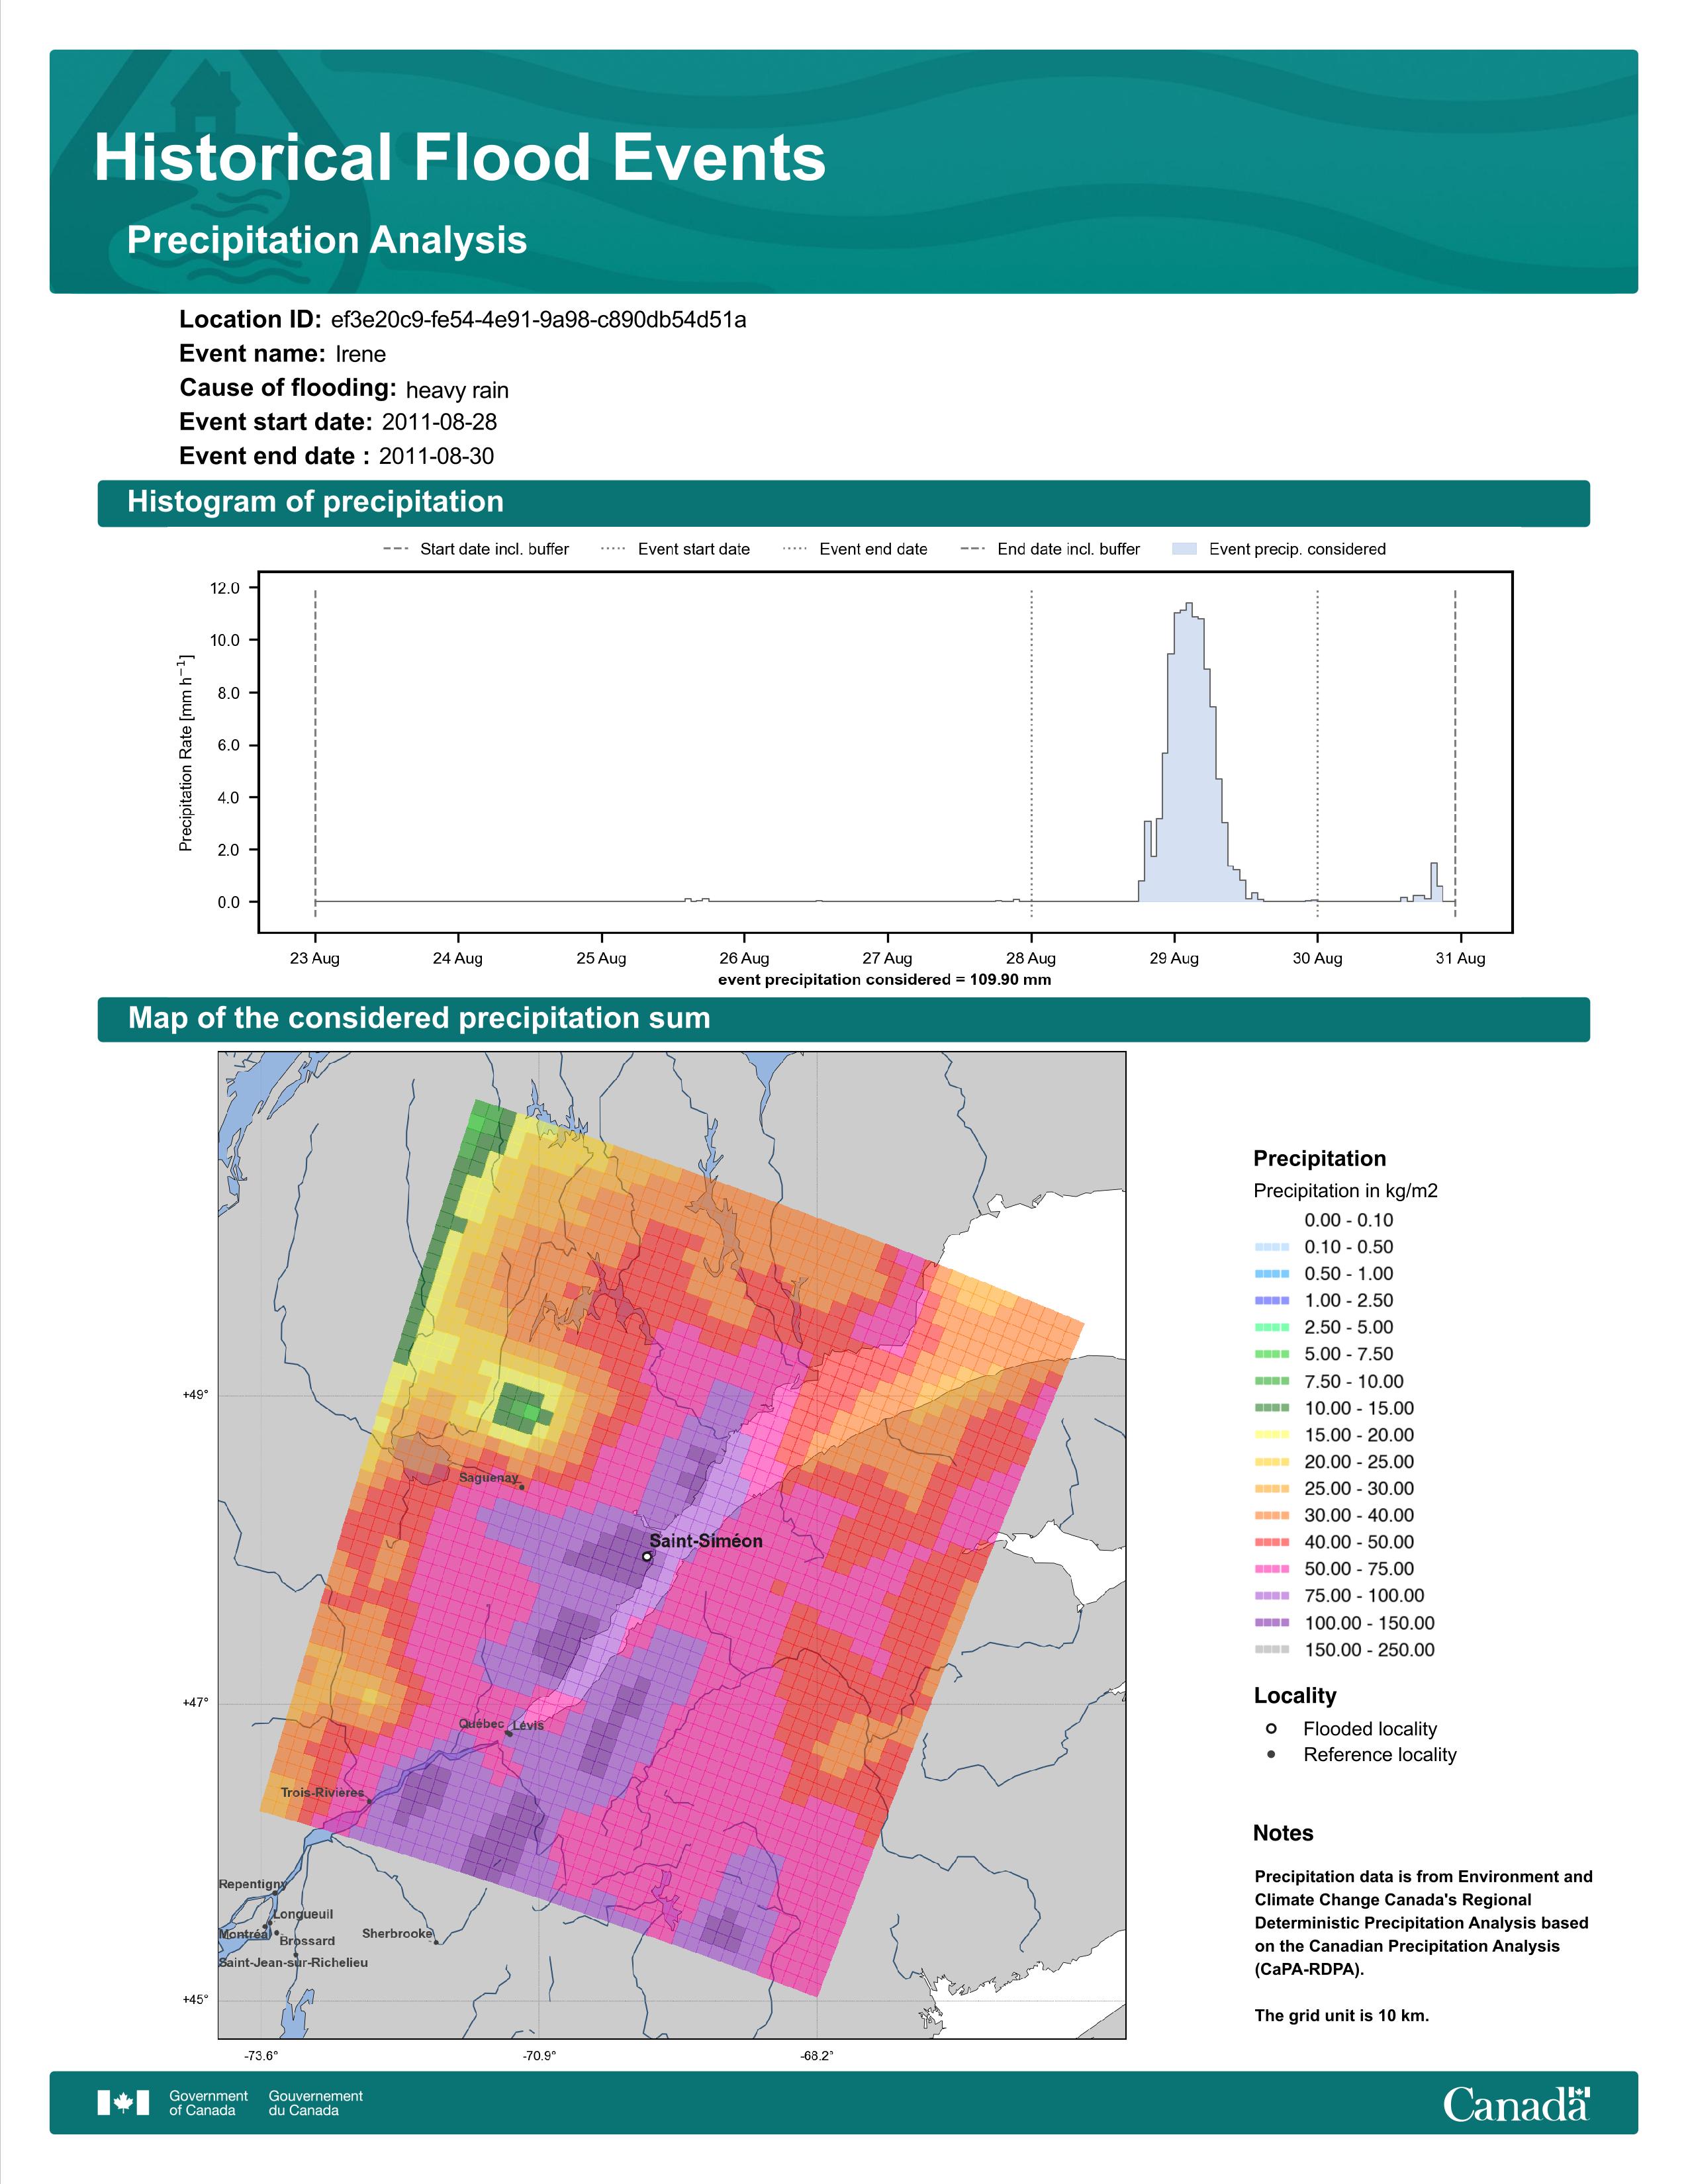
Task: Click the Trois-Rivières reference point on map
Action: (x=369, y=1802)
